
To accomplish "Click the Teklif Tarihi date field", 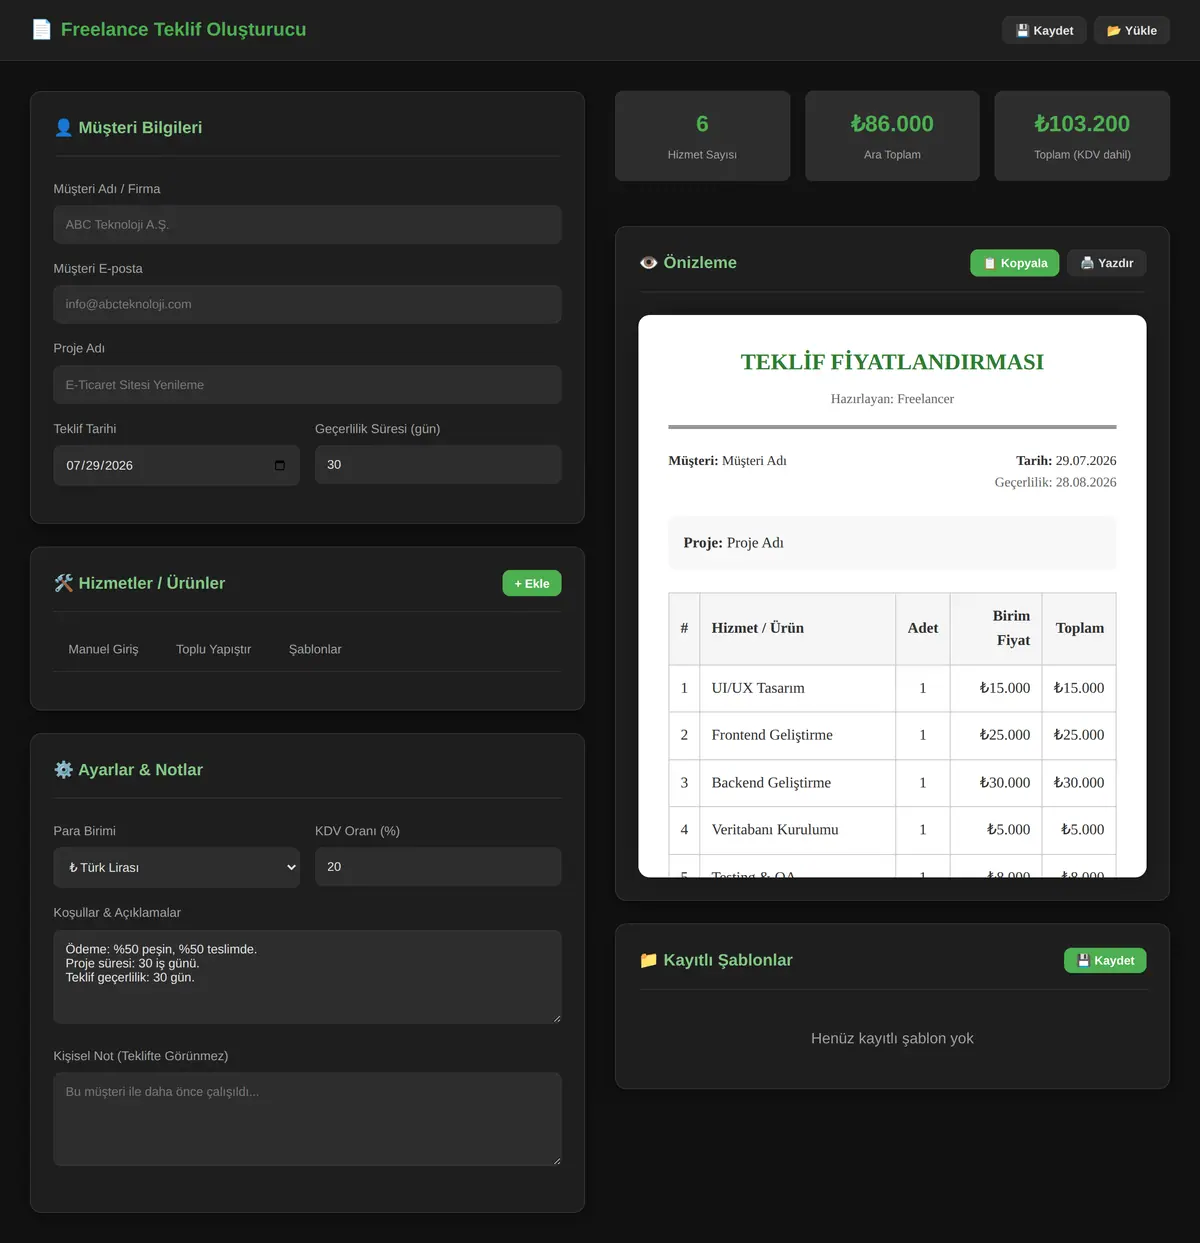I will [x=177, y=465].
